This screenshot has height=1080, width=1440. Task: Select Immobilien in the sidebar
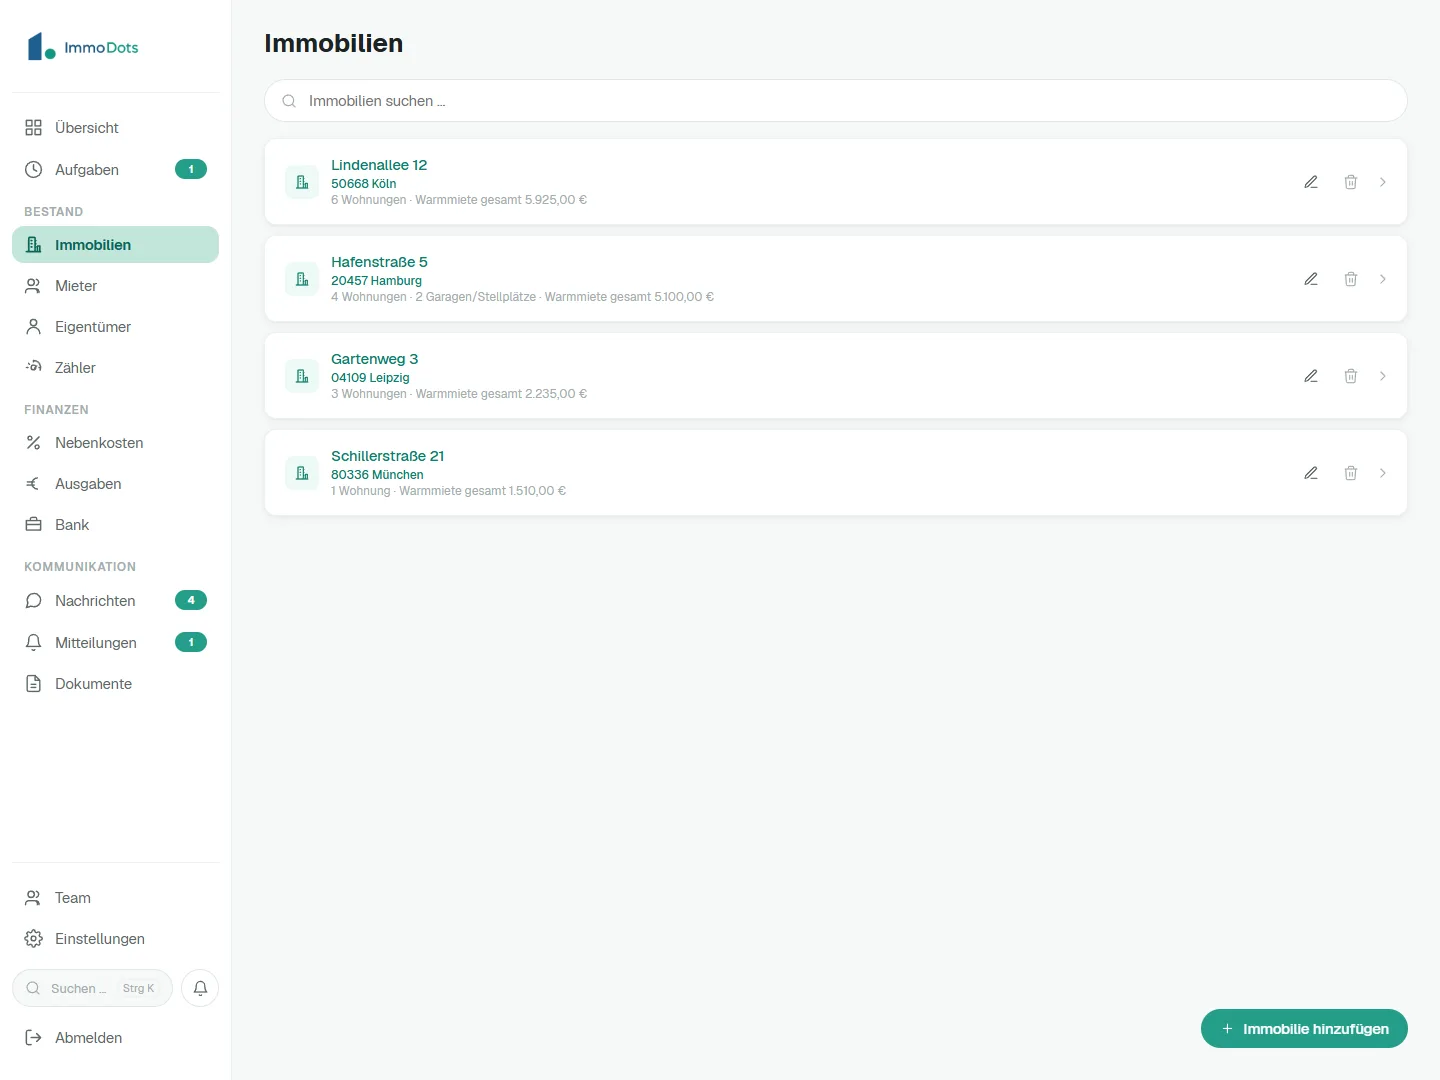click(x=115, y=245)
